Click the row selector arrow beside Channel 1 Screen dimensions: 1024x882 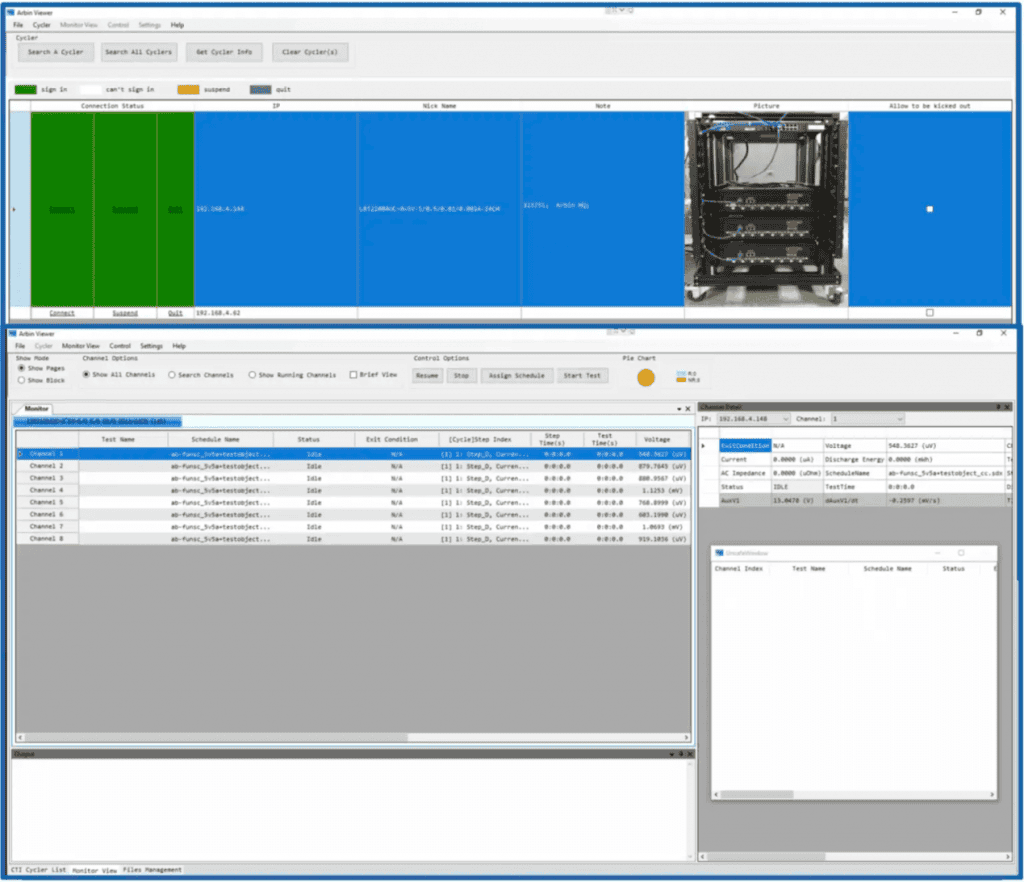[20, 454]
